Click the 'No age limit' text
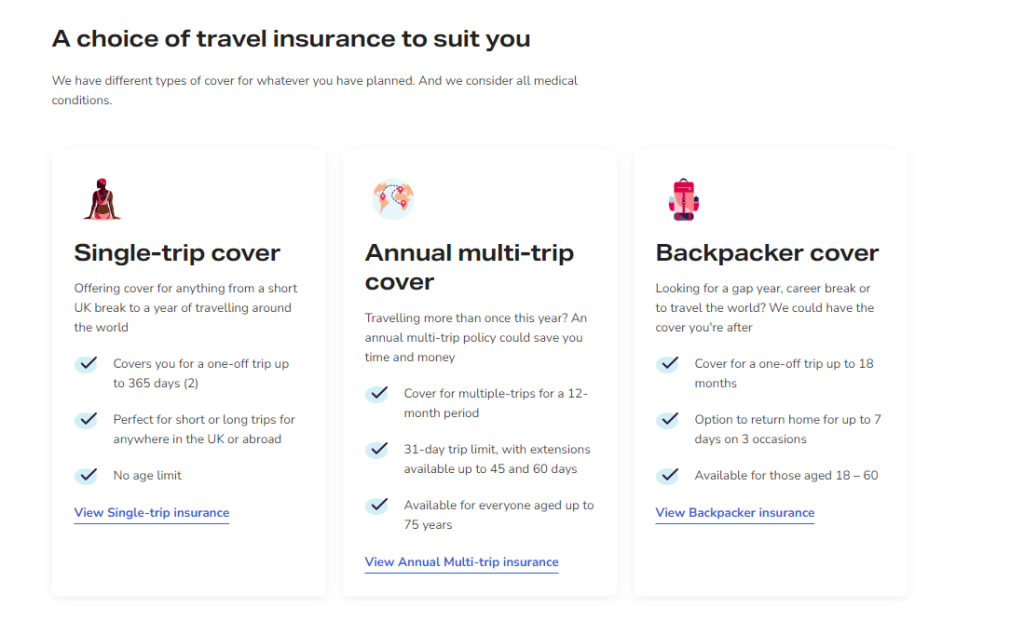The width and height of the screenshot is (1024, 635). pos(148,476)
